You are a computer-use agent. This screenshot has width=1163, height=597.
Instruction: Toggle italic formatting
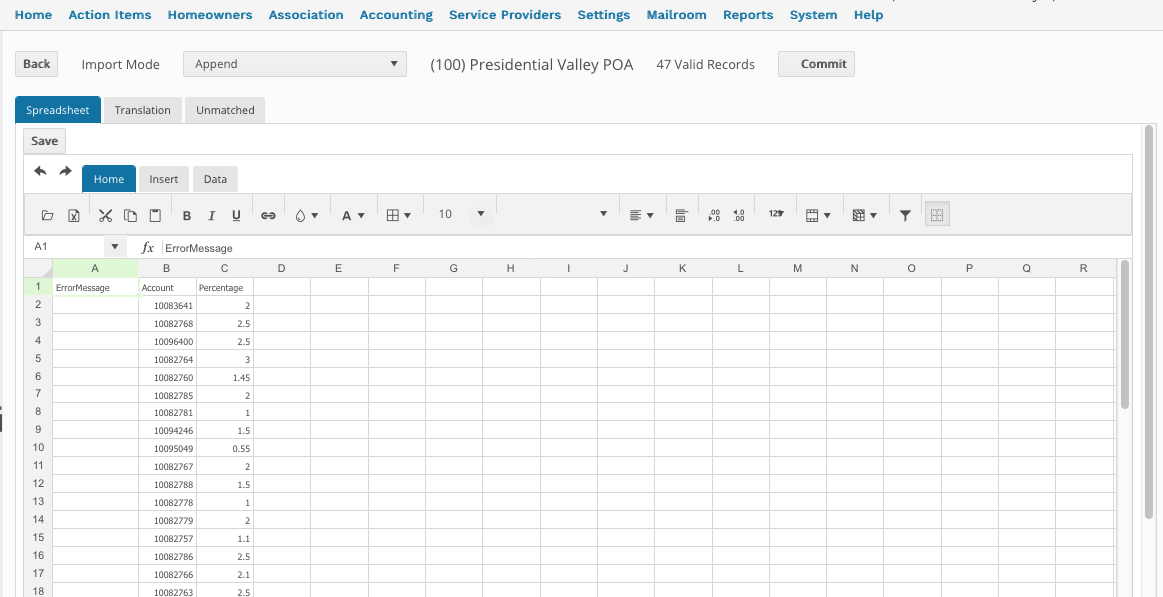pyautogui.click(x=211, y=215)
